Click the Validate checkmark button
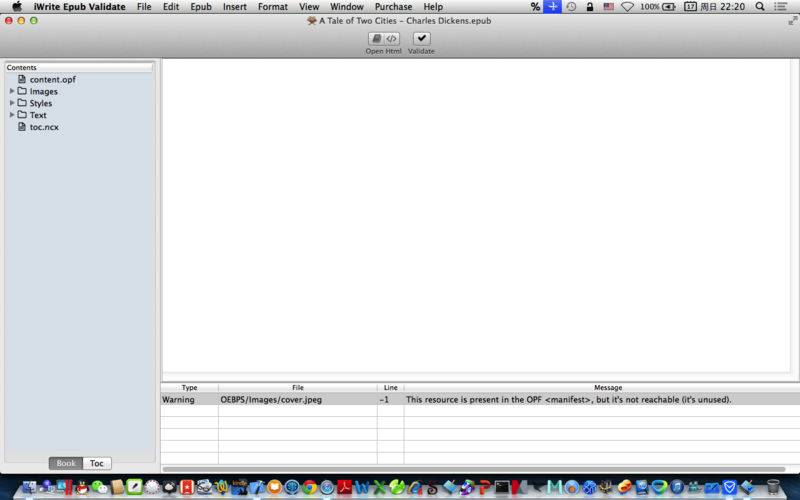 421,38
